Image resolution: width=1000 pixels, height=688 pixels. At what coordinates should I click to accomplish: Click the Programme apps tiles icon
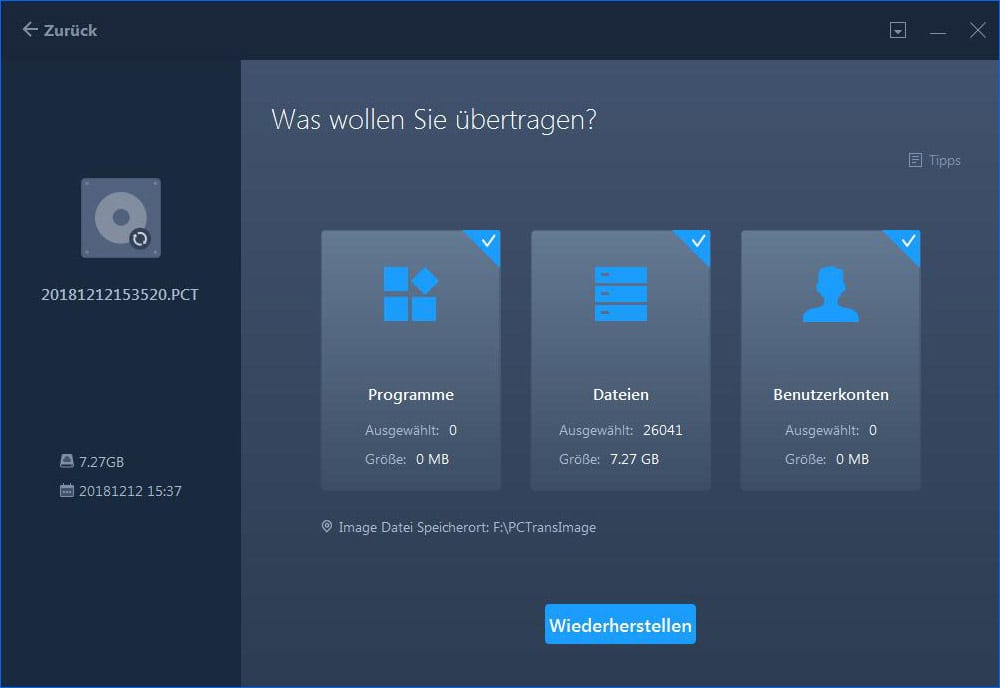[x=411, y=294]
